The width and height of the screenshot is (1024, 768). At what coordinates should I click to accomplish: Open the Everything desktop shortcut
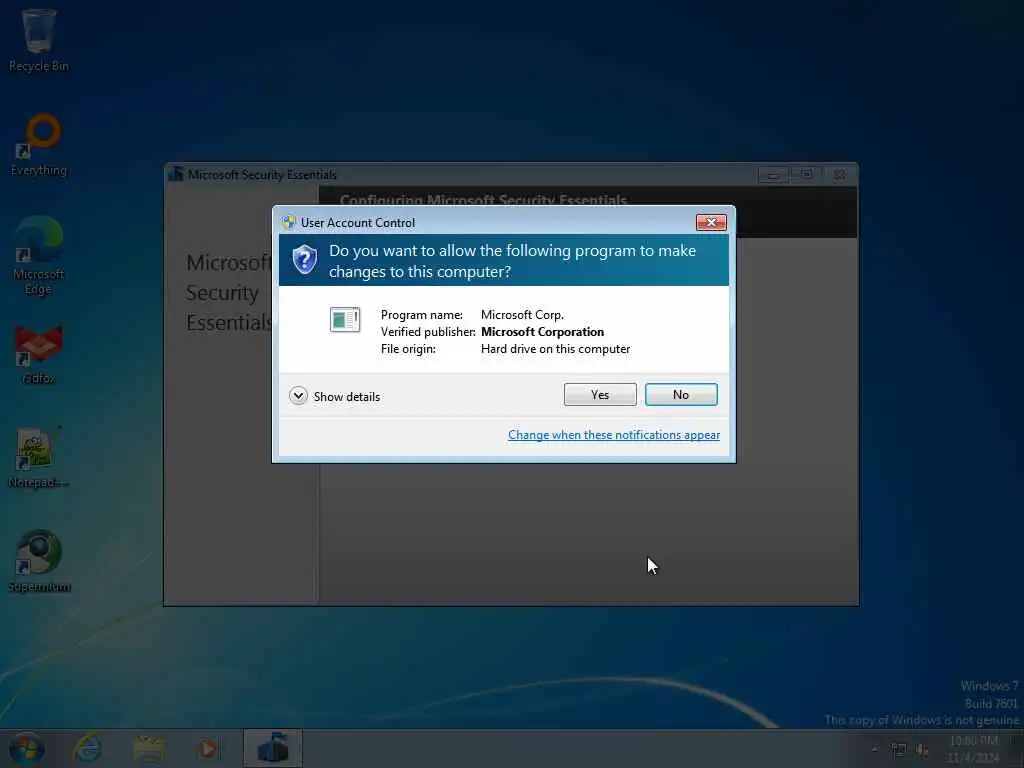click(39, 145)
